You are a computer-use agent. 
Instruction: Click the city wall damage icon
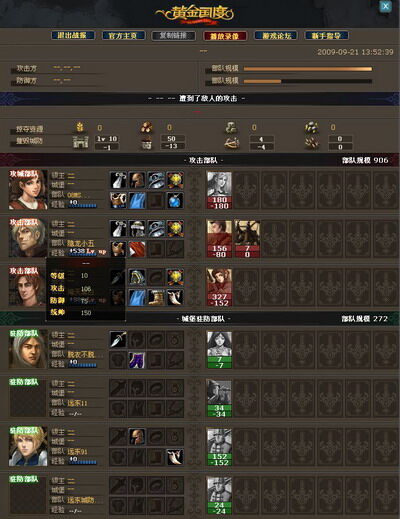point(81,142)
